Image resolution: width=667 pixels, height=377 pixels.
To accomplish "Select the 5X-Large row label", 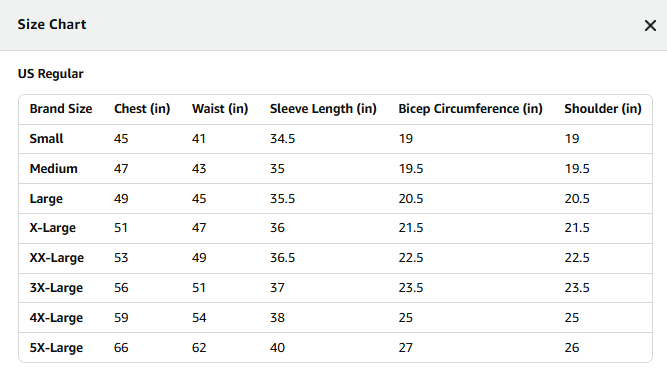I will (x=56, y=348).
